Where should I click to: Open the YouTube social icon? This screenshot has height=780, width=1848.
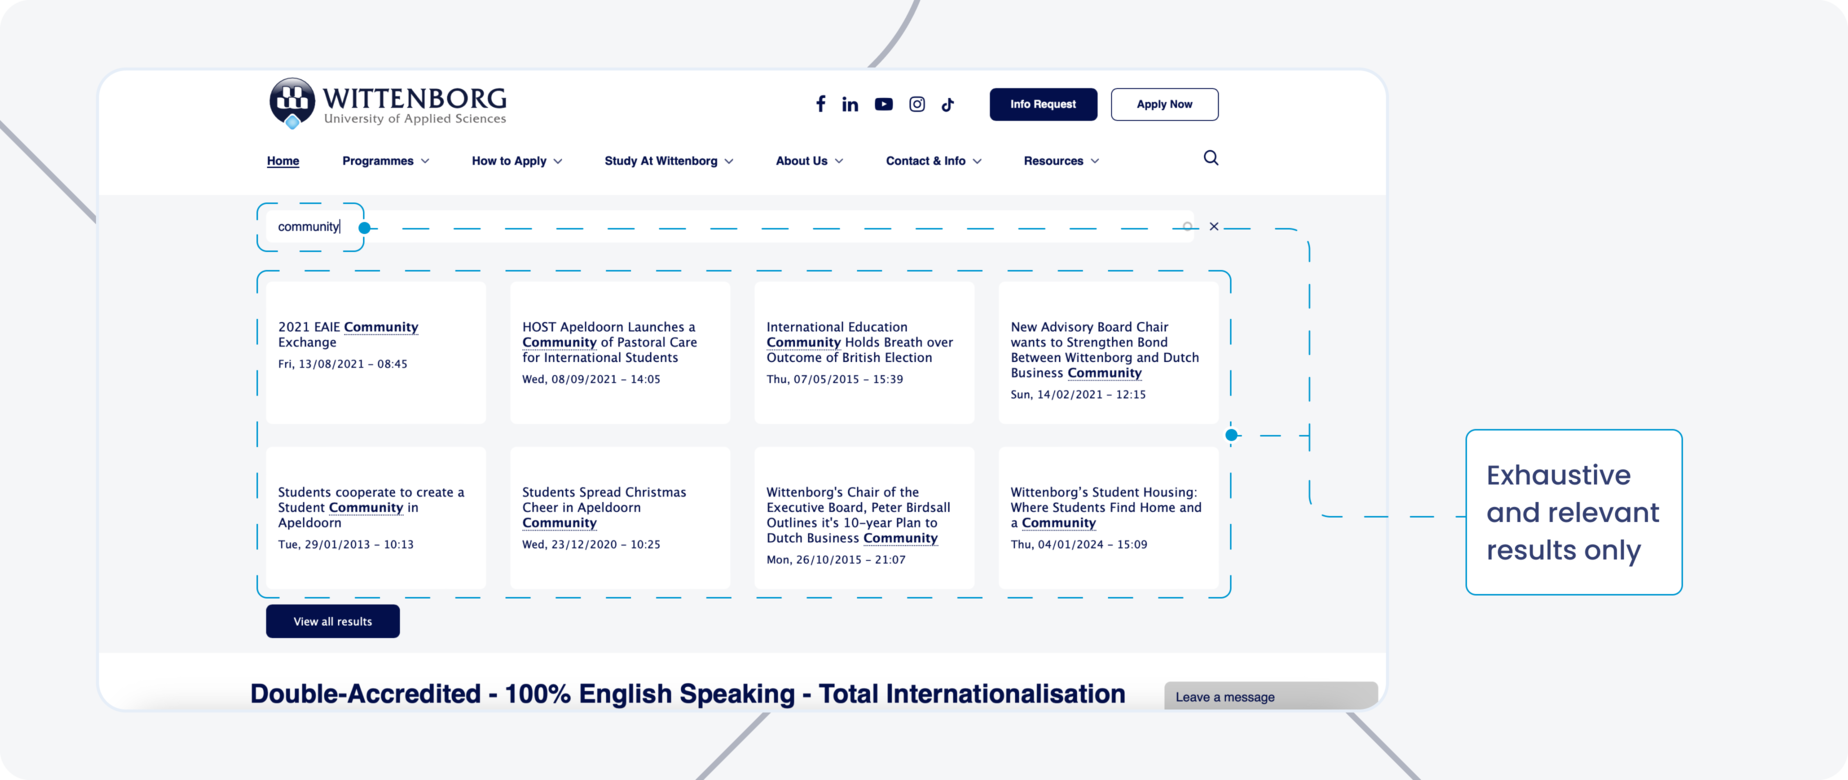tap(884, 104)
